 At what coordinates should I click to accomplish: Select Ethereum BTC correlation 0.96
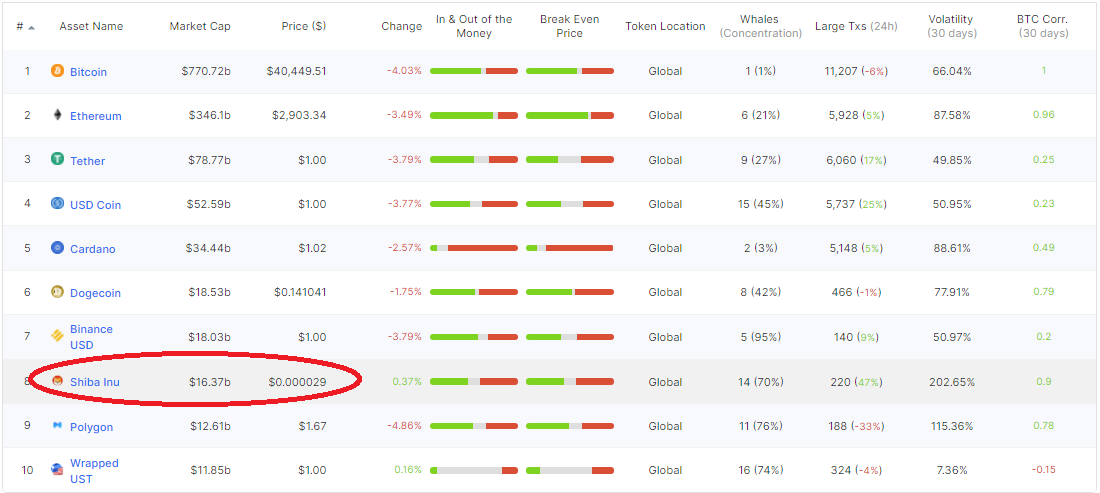(x=1044, y=114)
